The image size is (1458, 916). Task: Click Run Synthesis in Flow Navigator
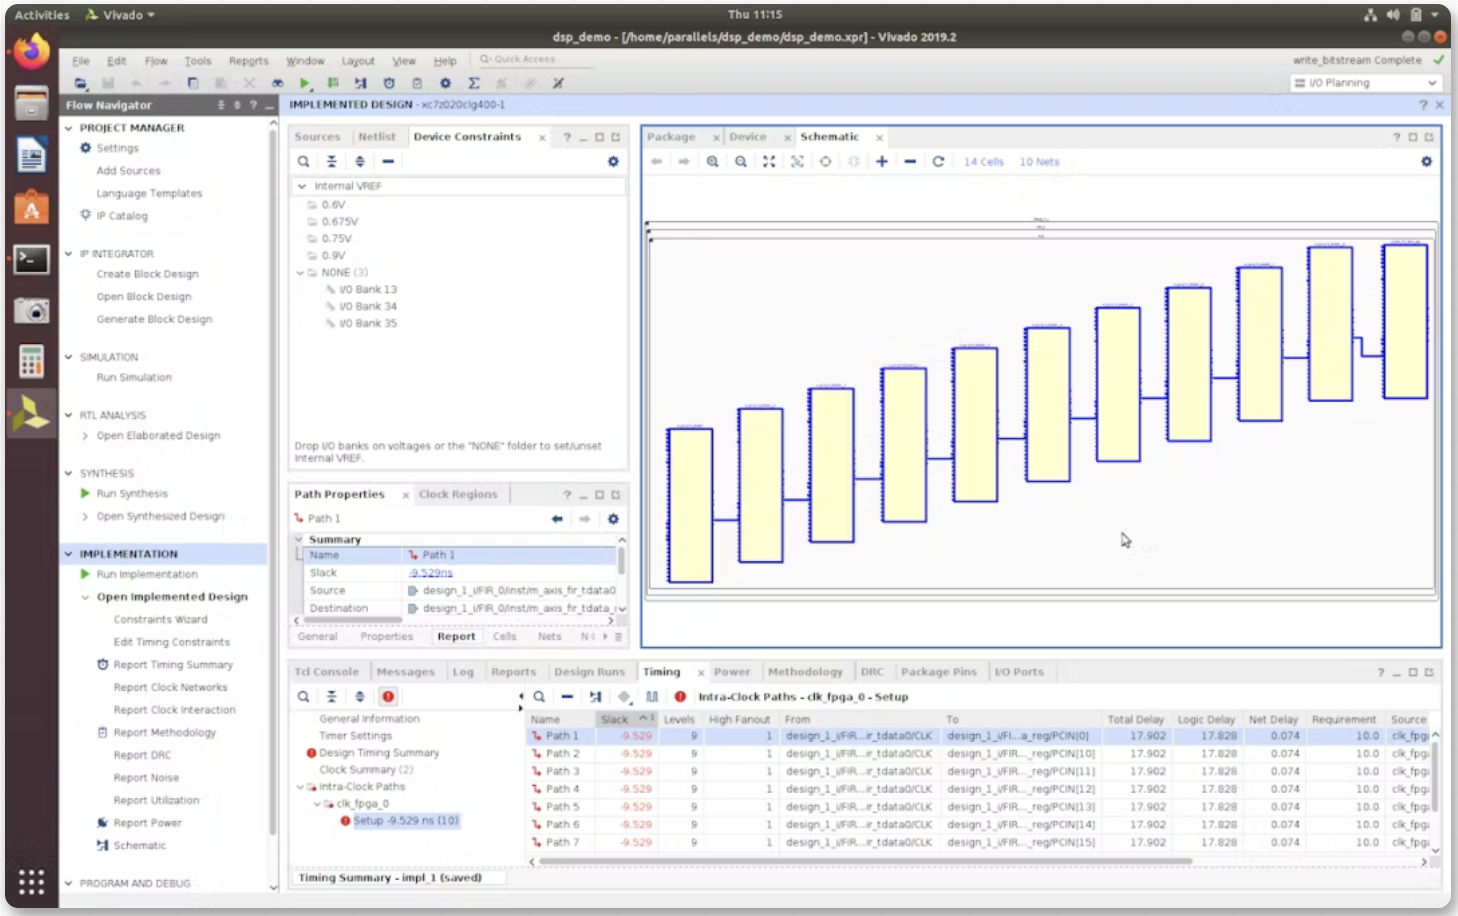click(132, 494)
